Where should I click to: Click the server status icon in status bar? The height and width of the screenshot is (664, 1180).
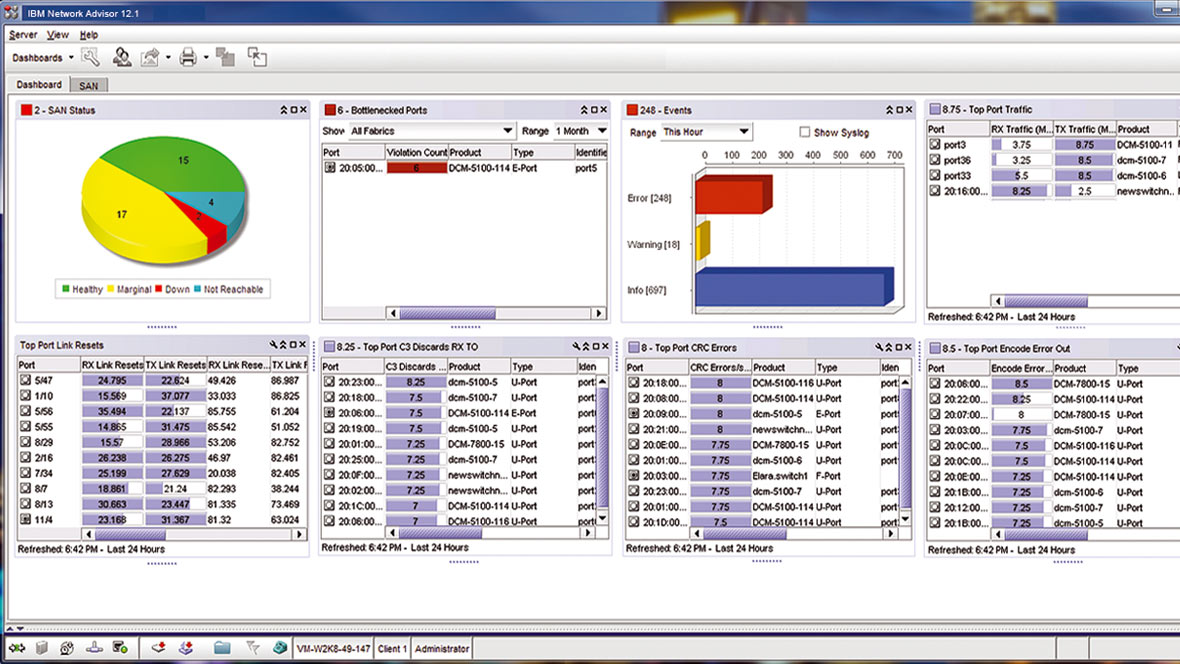coord(118,648)
